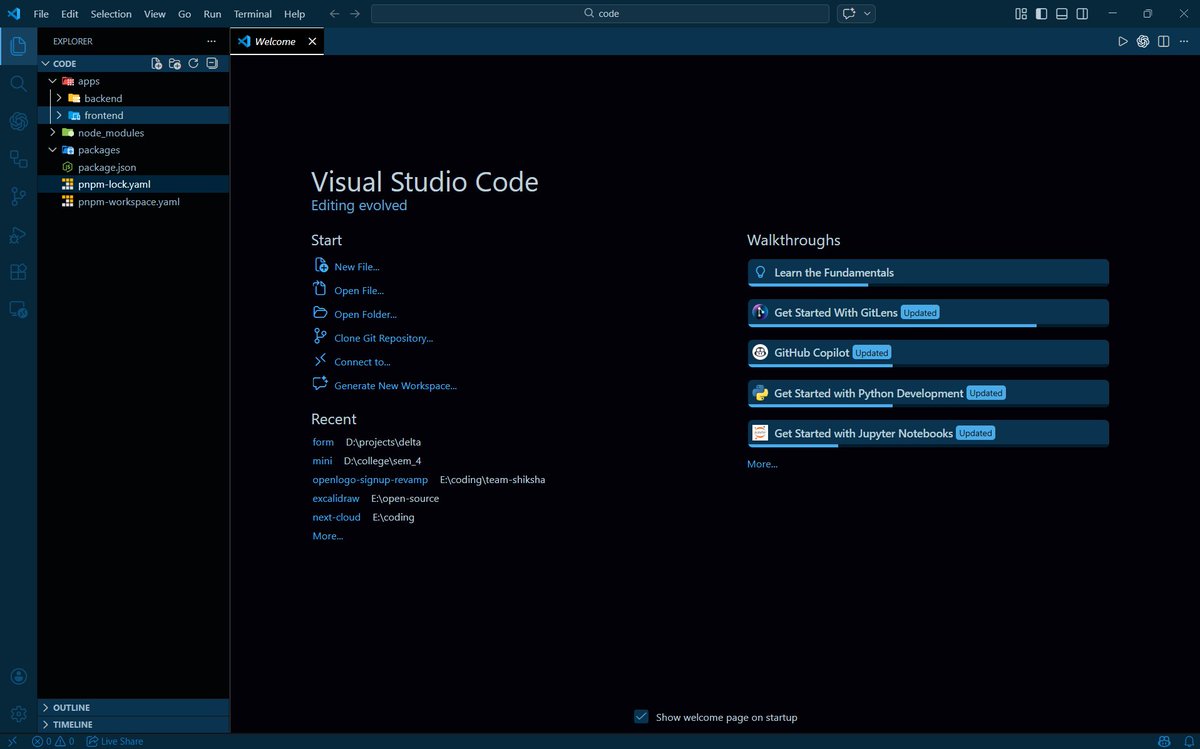Click Generate New Workspace... link
The image size is (1200, 749).
pos(395,386)
